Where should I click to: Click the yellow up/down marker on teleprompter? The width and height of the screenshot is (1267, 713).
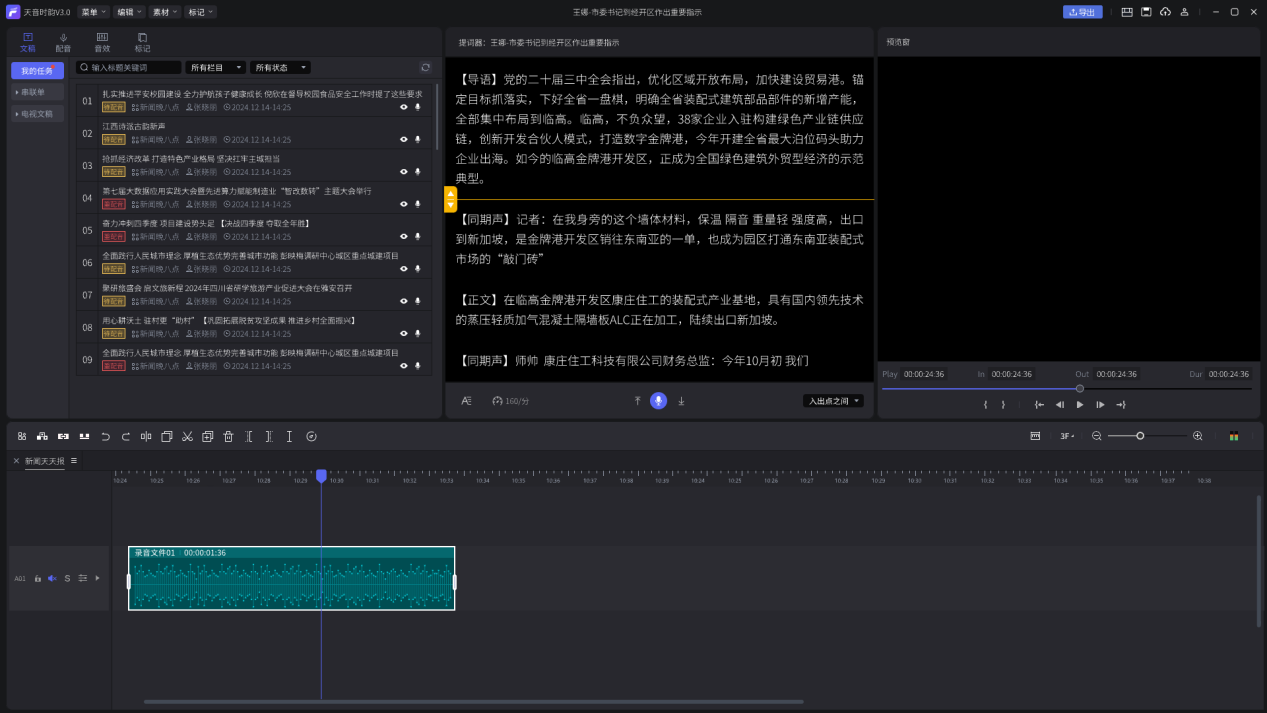click(450, 199)
